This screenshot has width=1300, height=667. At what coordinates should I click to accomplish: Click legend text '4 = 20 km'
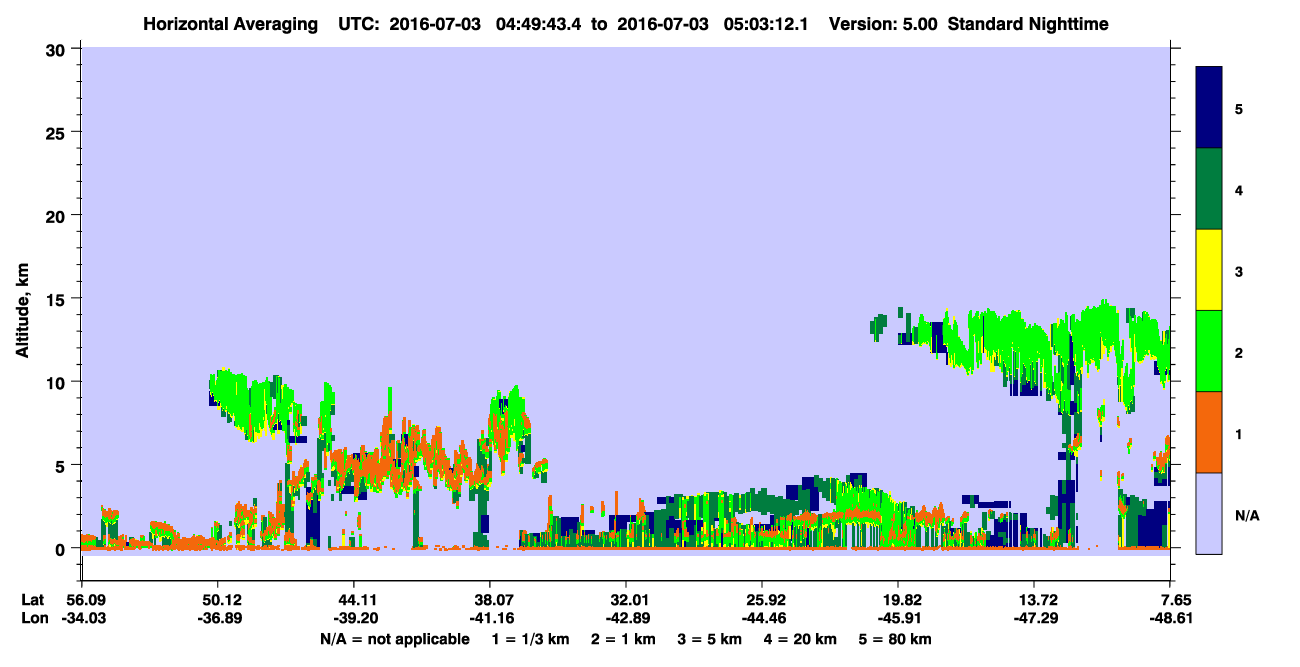coord(802,638)
